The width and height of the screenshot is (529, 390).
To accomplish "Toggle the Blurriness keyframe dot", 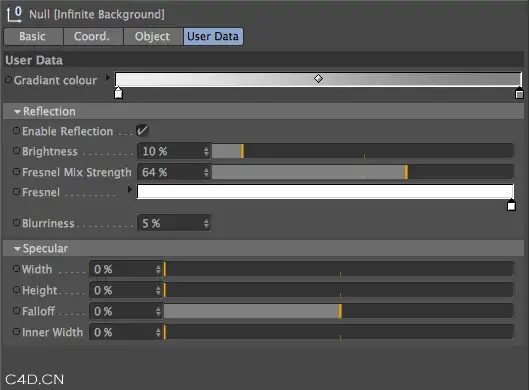I will click(16, 222).
